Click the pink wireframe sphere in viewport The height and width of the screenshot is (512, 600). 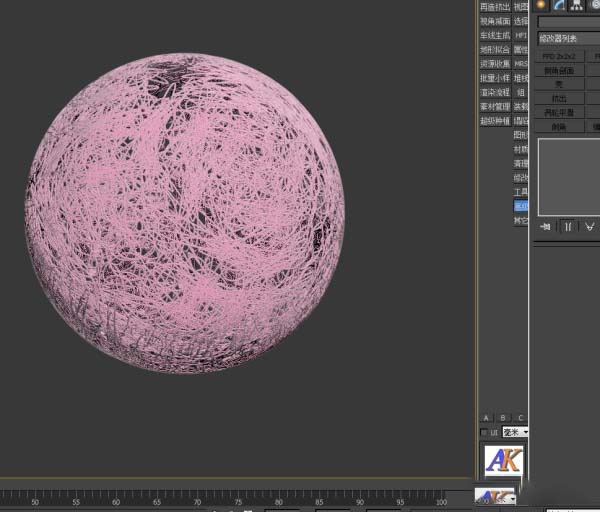[185, 213]
